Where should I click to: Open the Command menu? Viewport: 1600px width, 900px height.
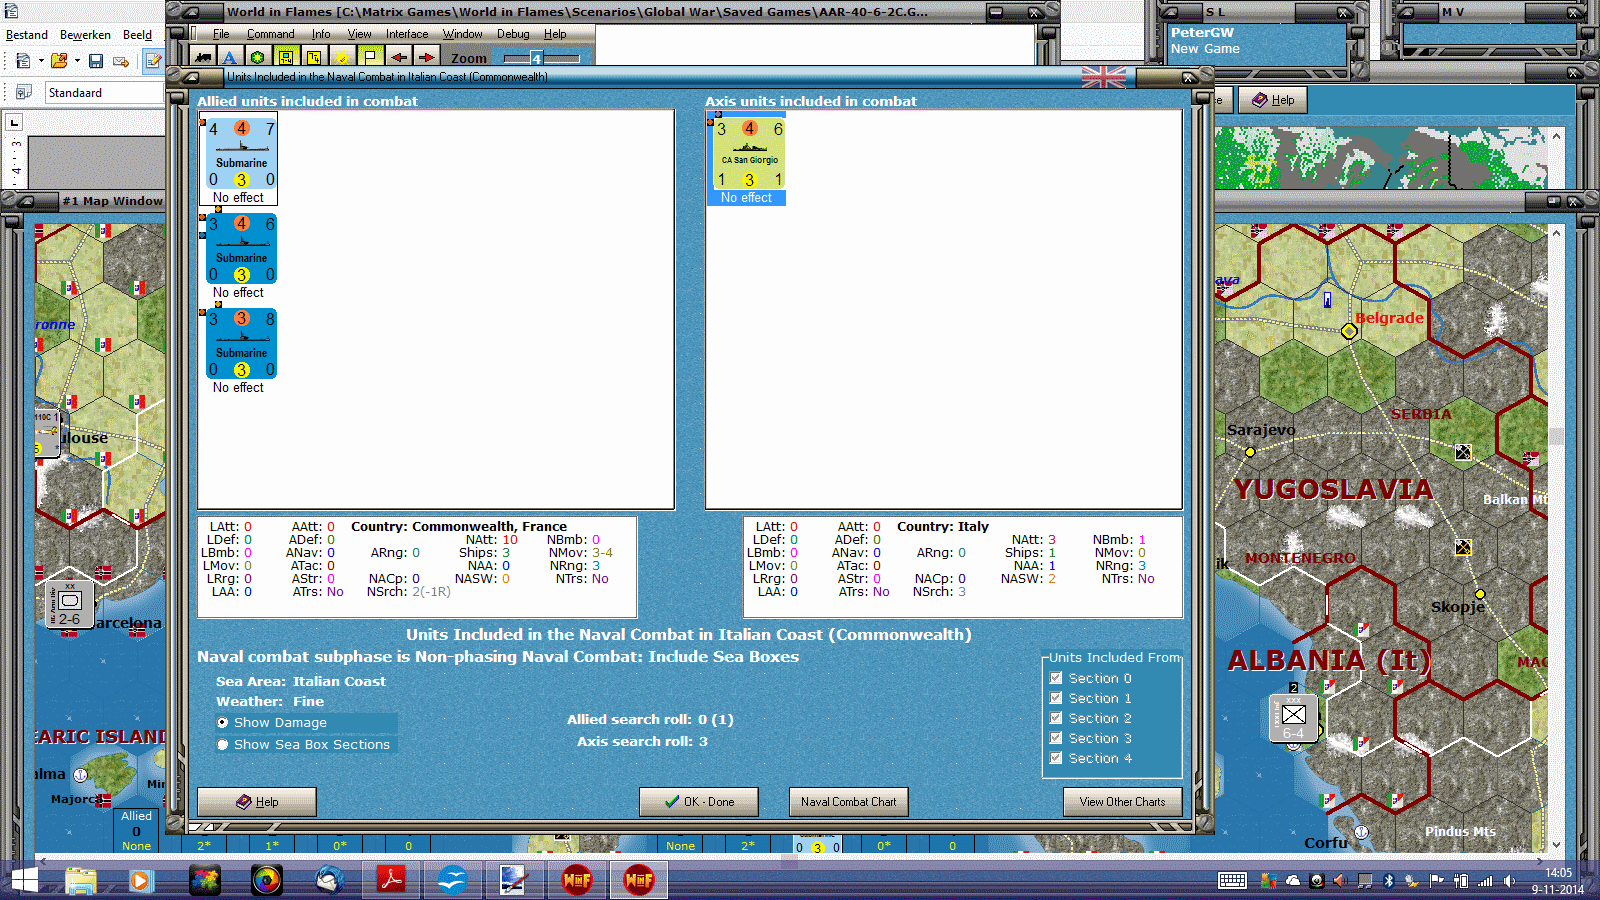pyautogui.click(x=270, y=34)
